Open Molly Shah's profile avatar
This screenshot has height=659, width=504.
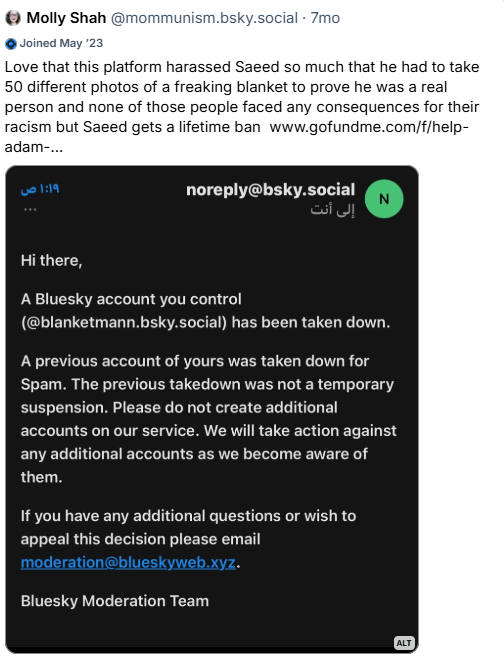(x=13, y=18)
